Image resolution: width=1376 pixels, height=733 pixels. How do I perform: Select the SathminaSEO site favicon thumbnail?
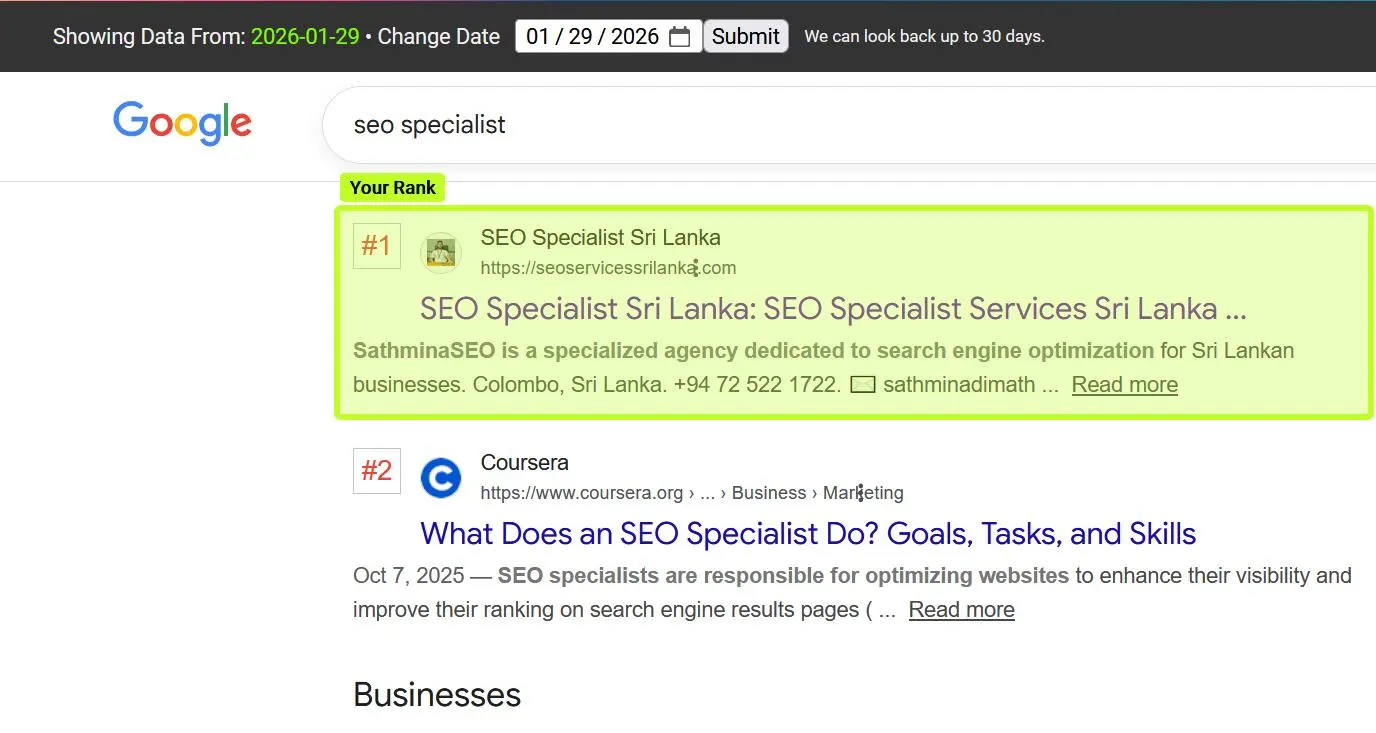tap(441, 252)
